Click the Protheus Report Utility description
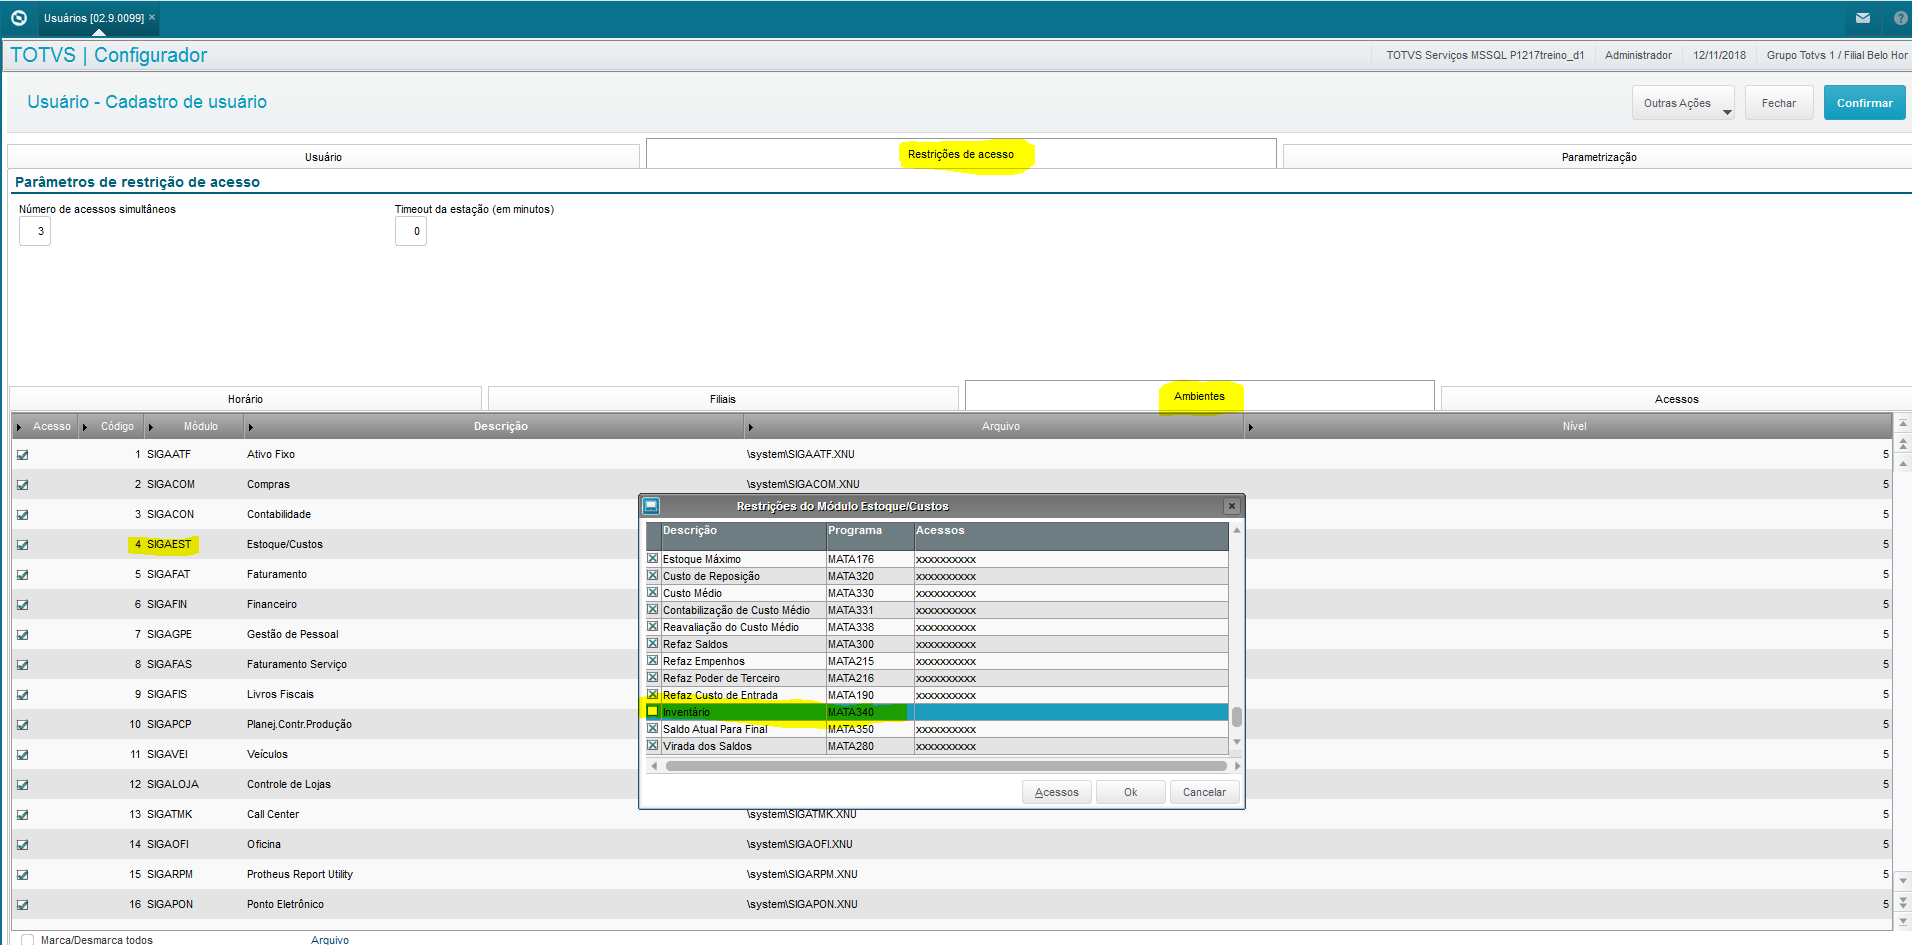The width and height of the screenshot is (1912, 945). click(300, 874)
